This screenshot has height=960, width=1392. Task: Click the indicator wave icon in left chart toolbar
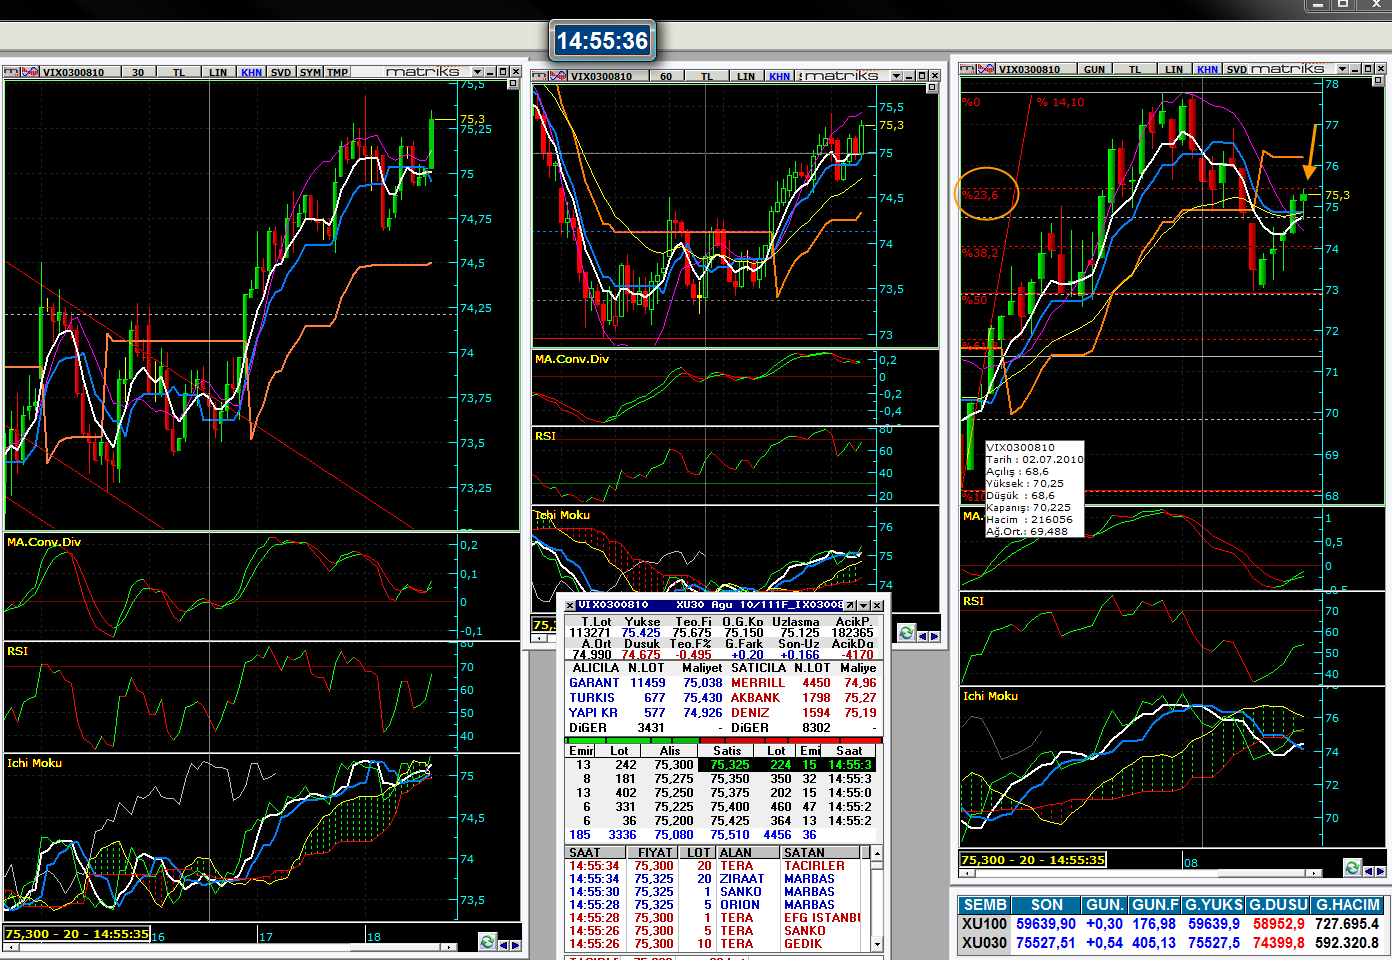[29, 72]
